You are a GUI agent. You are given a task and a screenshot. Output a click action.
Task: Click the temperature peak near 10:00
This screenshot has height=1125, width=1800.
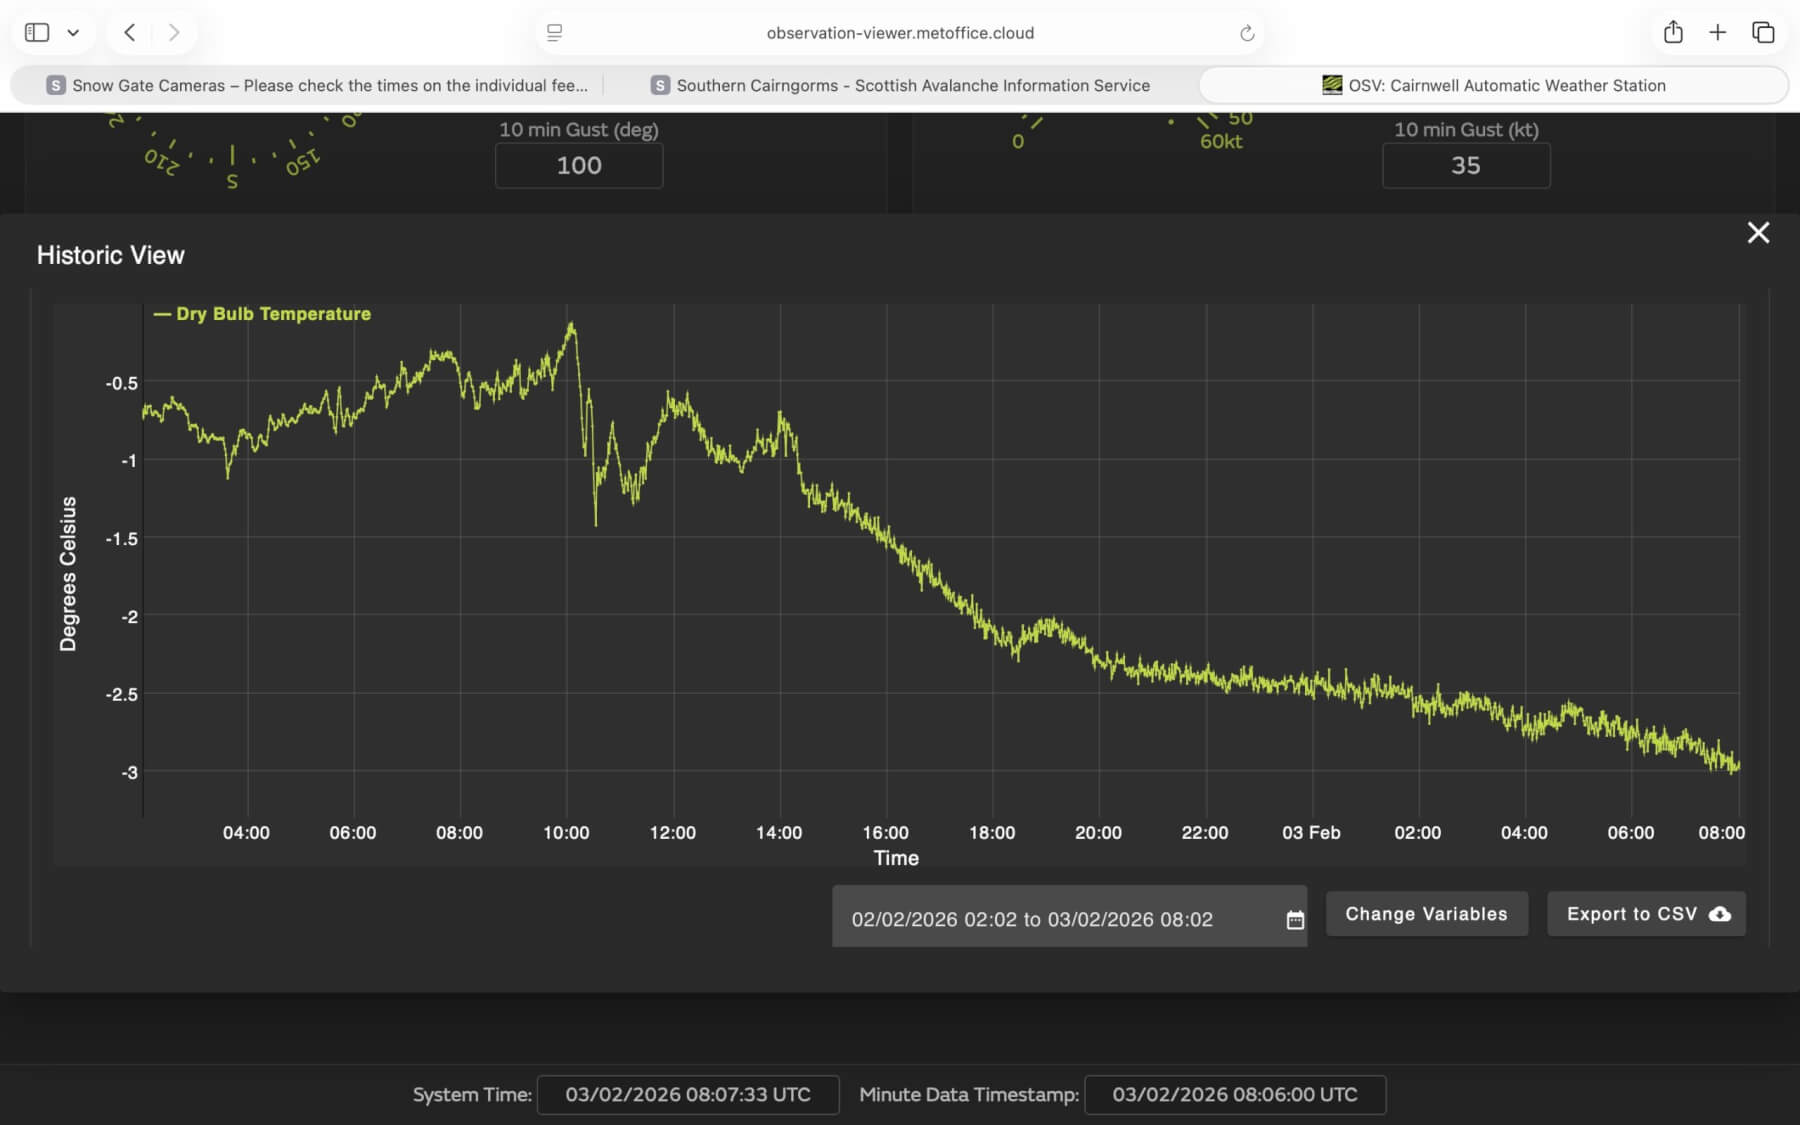[x=571, y=324]
